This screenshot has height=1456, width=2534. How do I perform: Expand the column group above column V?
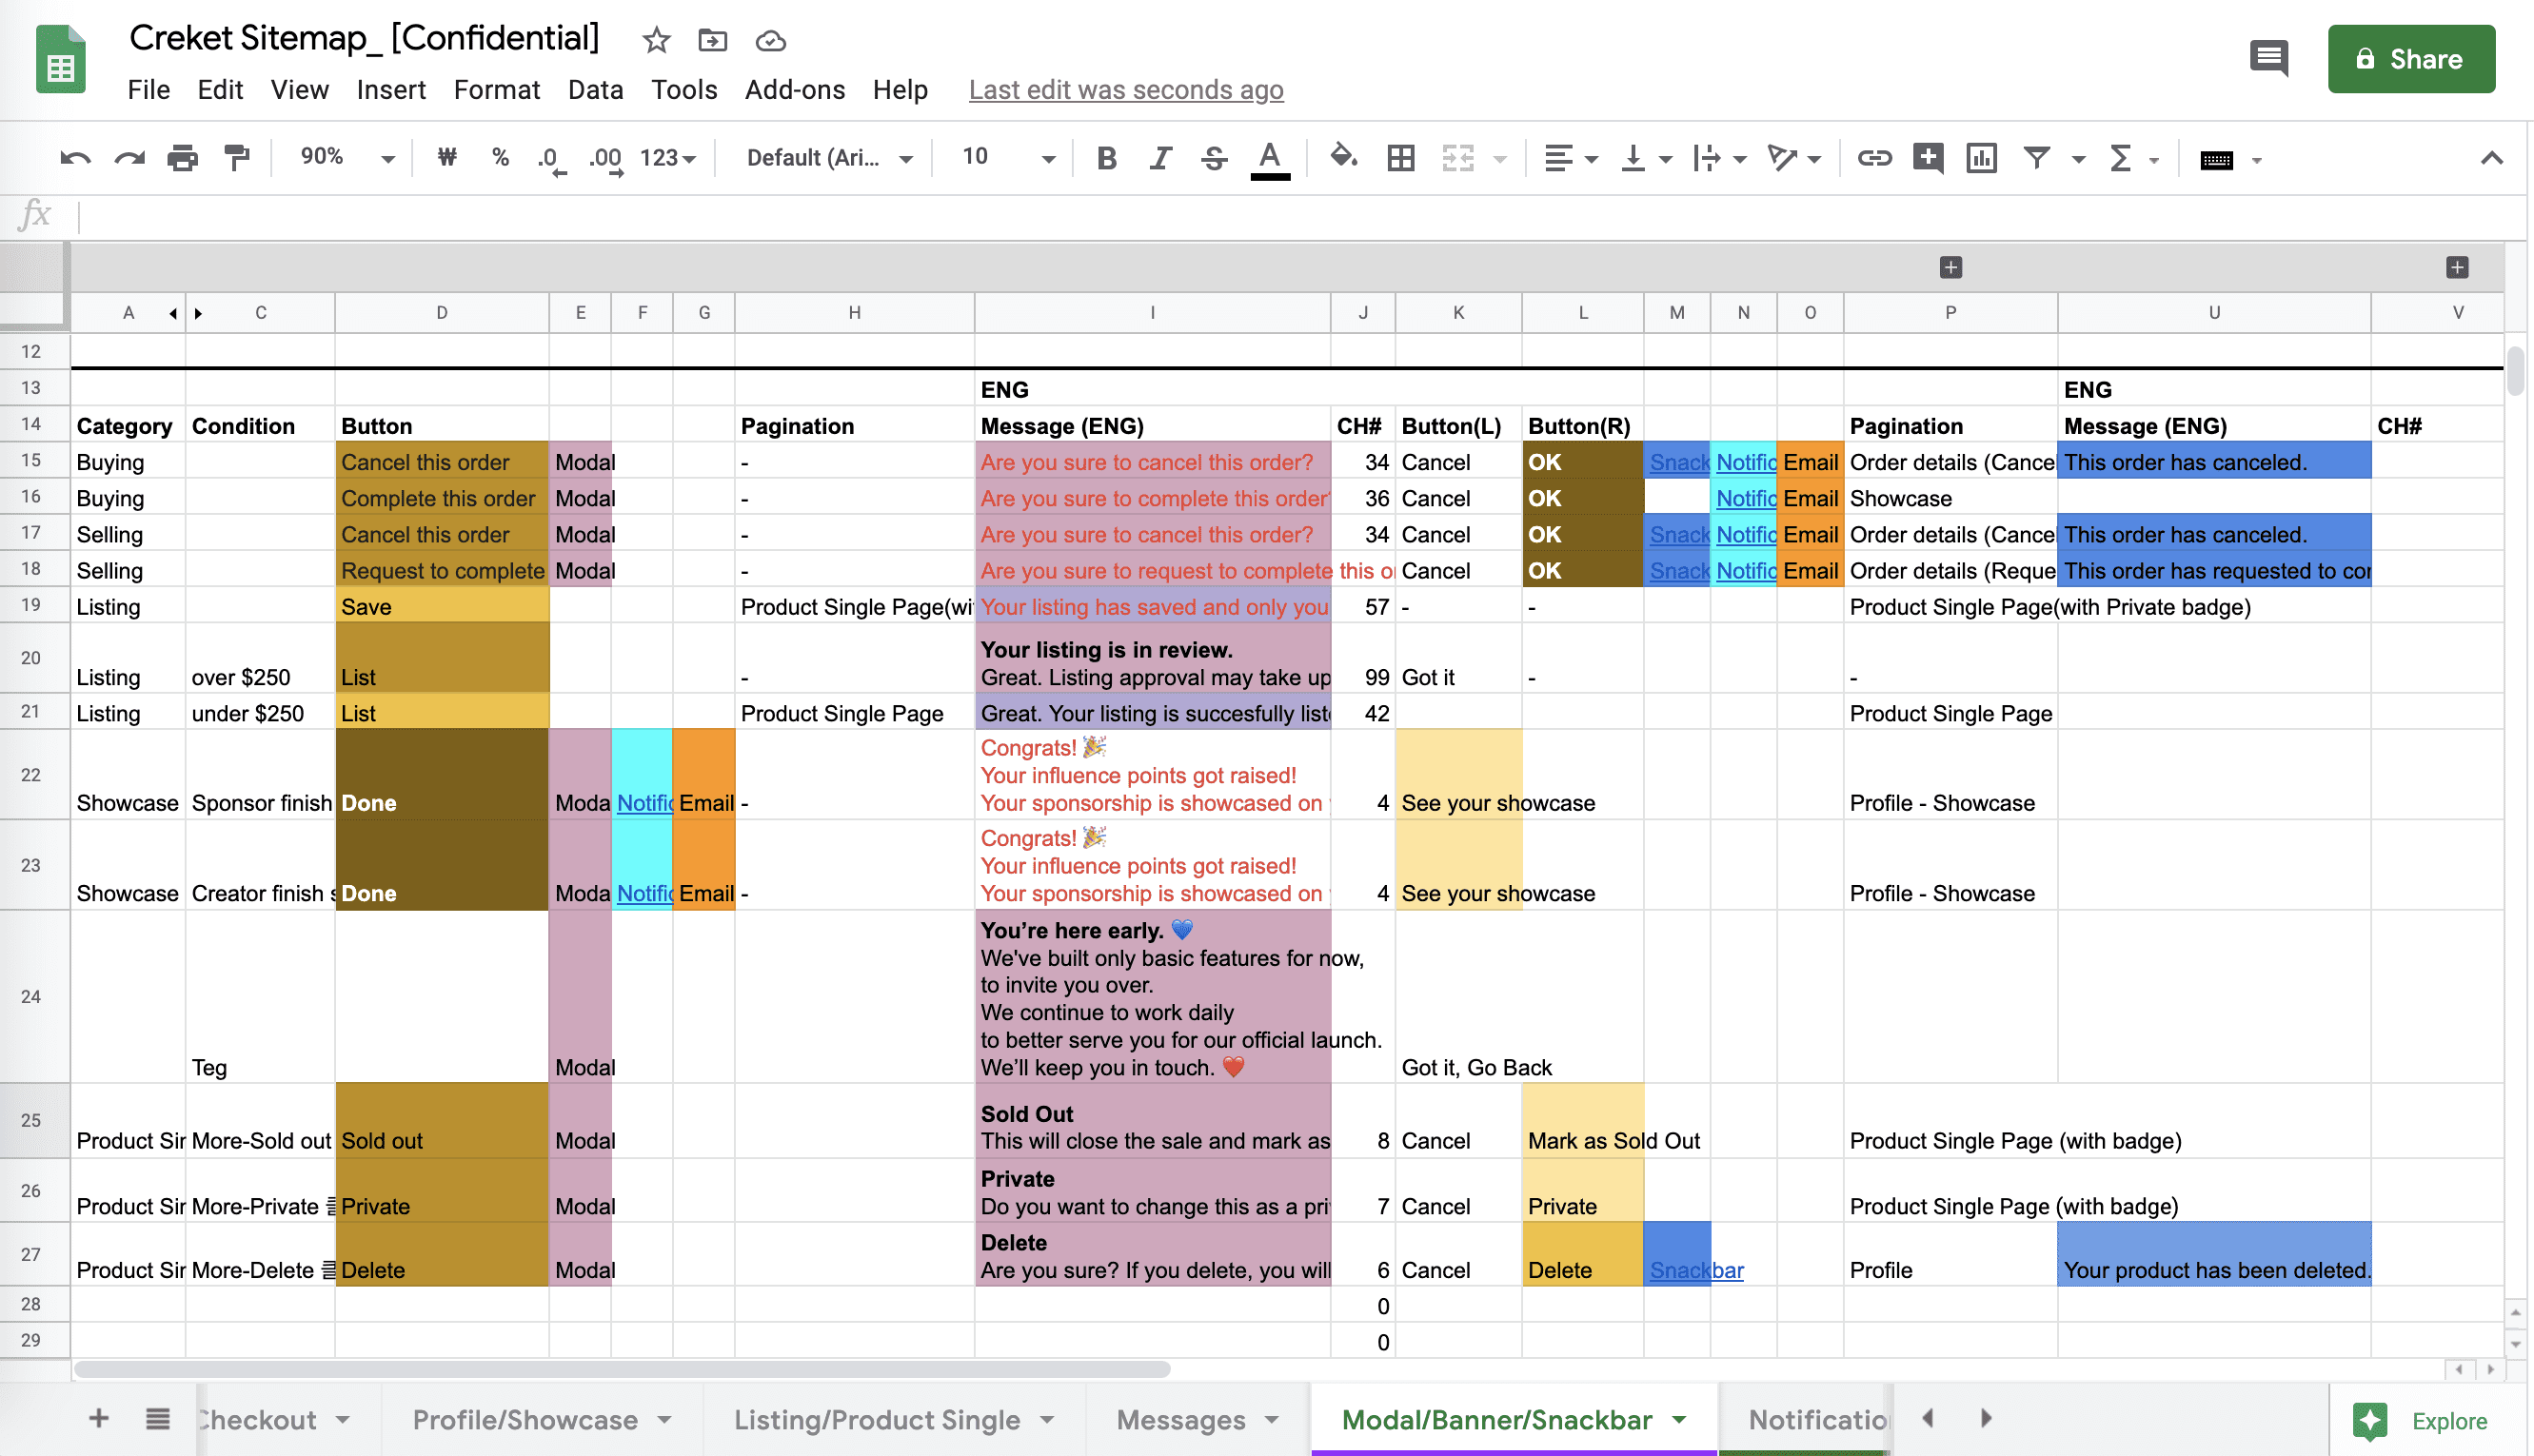(x=2457, y=267)
